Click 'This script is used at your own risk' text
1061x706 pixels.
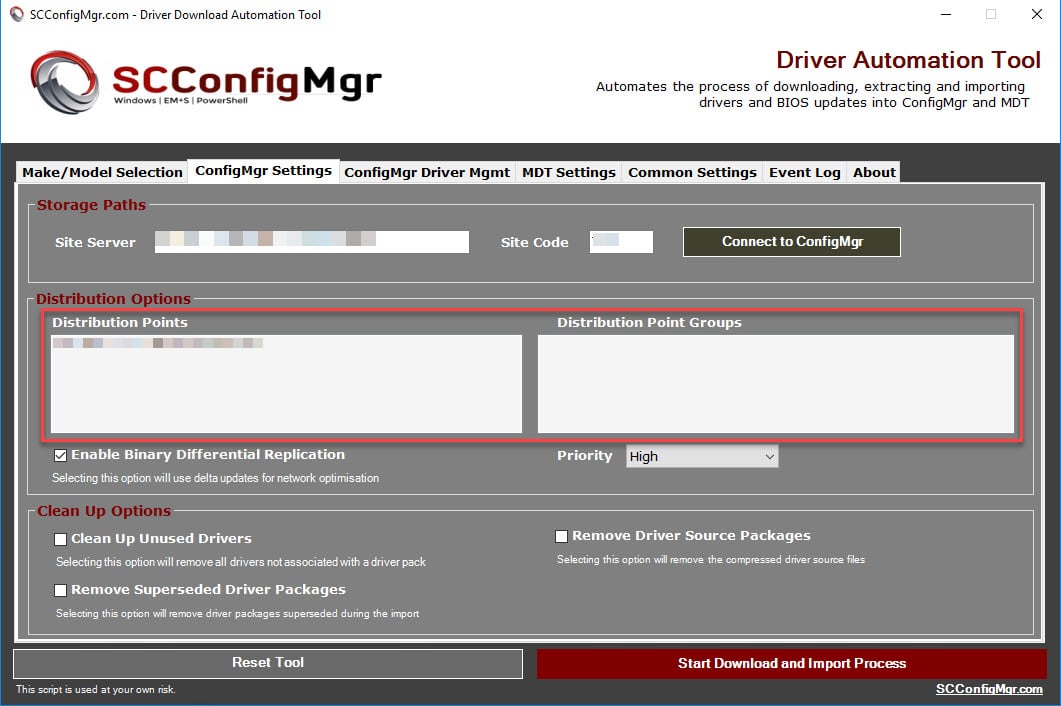pyautogui.click(x=95, y=690)
